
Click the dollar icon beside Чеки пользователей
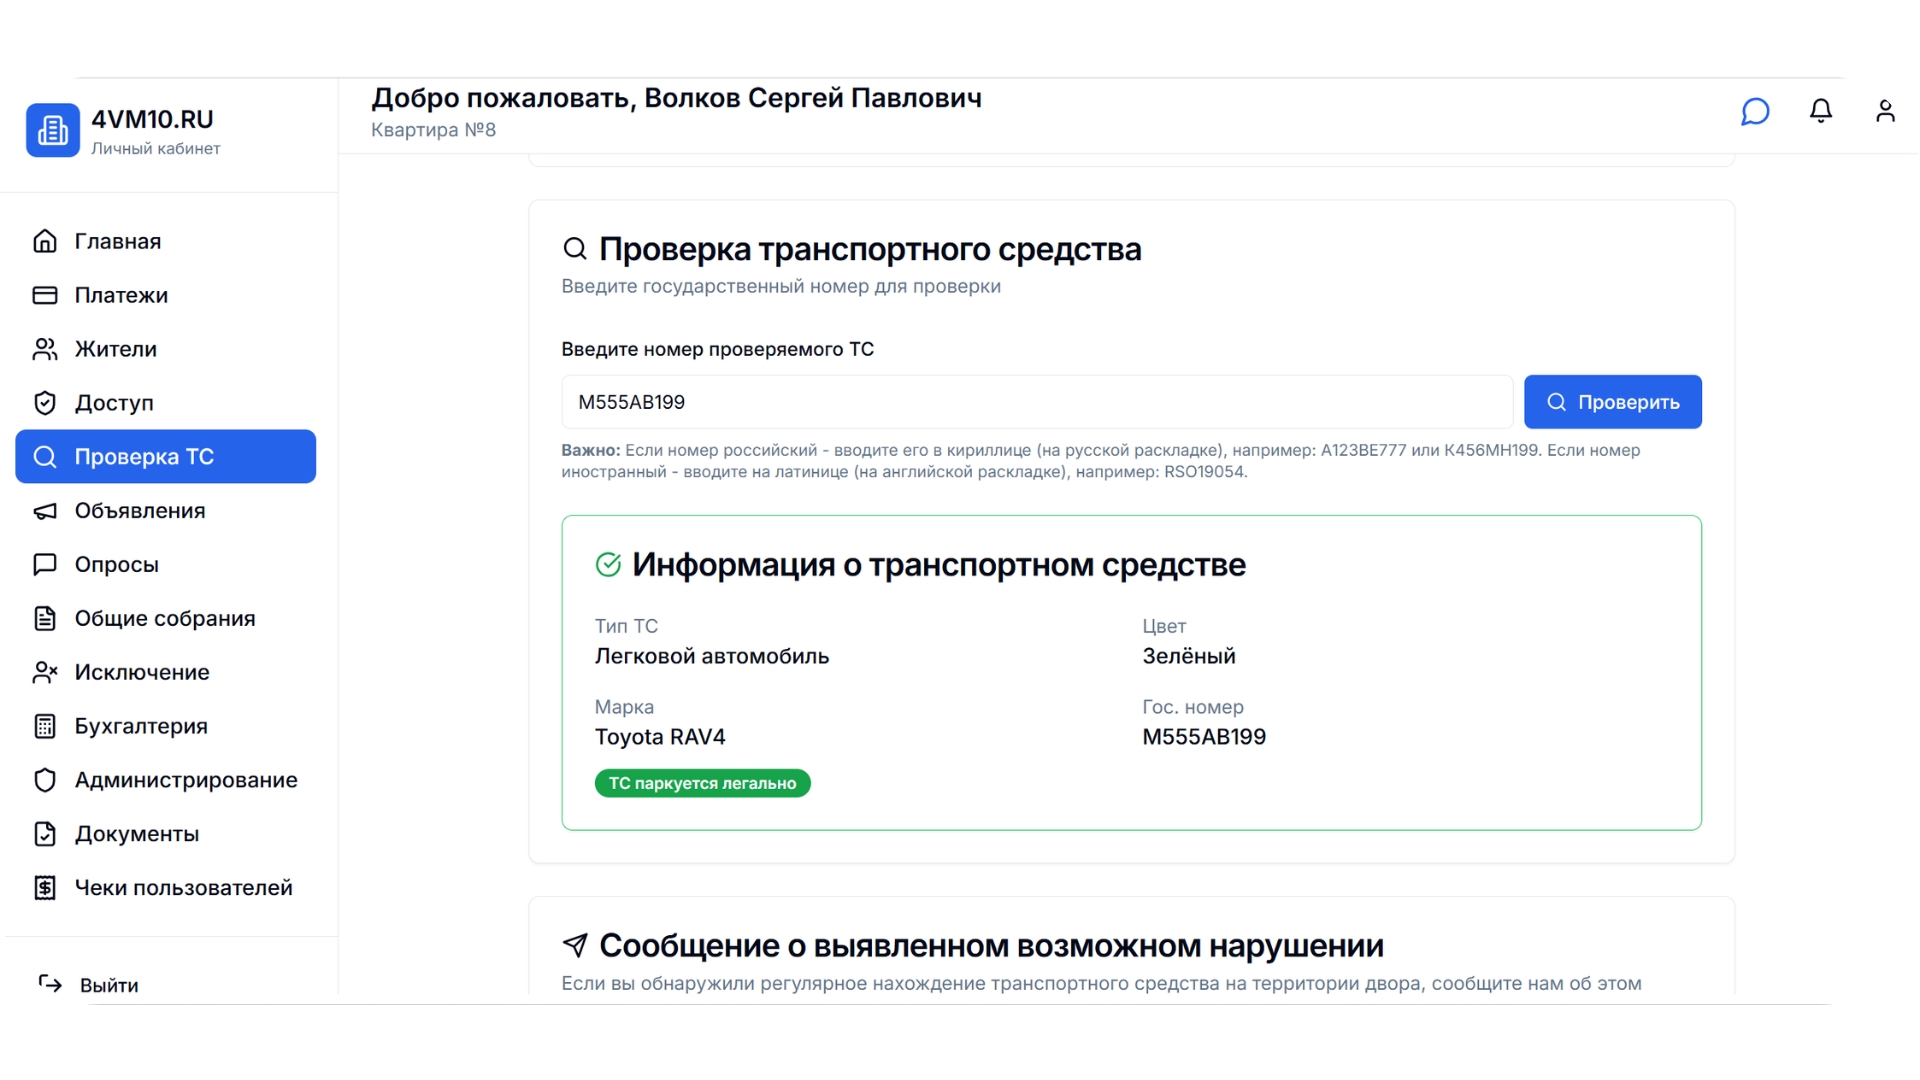[45, 887]
